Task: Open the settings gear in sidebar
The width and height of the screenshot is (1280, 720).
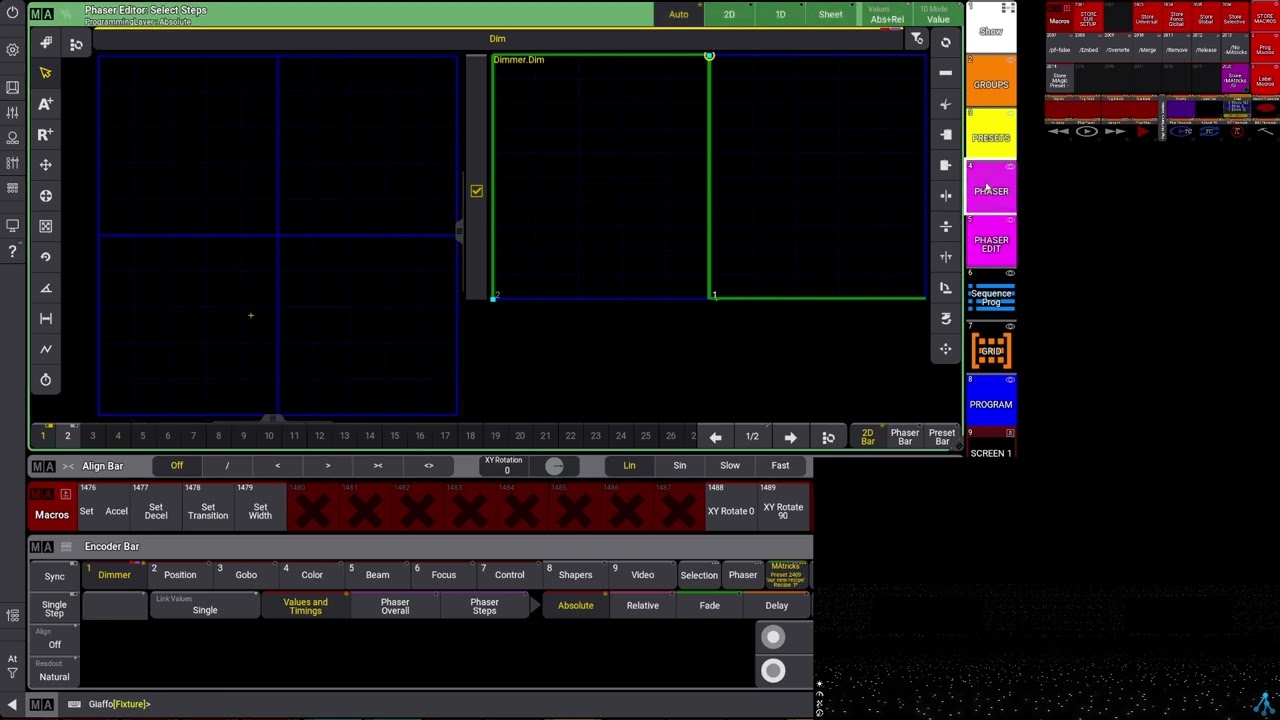Action: pyautogui.click(x=12, y=49)
